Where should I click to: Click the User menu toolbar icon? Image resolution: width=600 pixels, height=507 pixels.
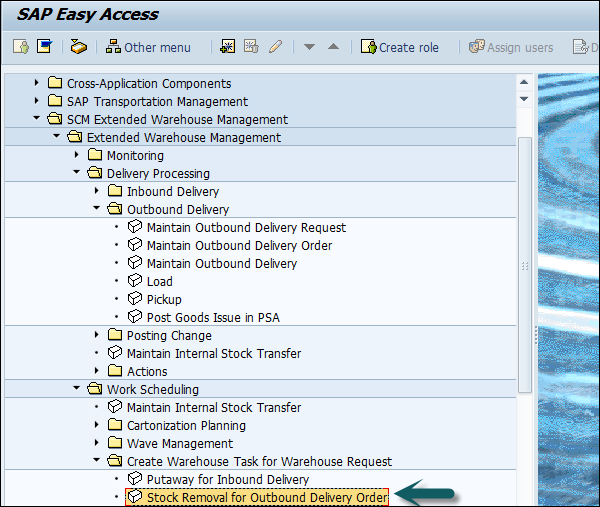[21, 47]
